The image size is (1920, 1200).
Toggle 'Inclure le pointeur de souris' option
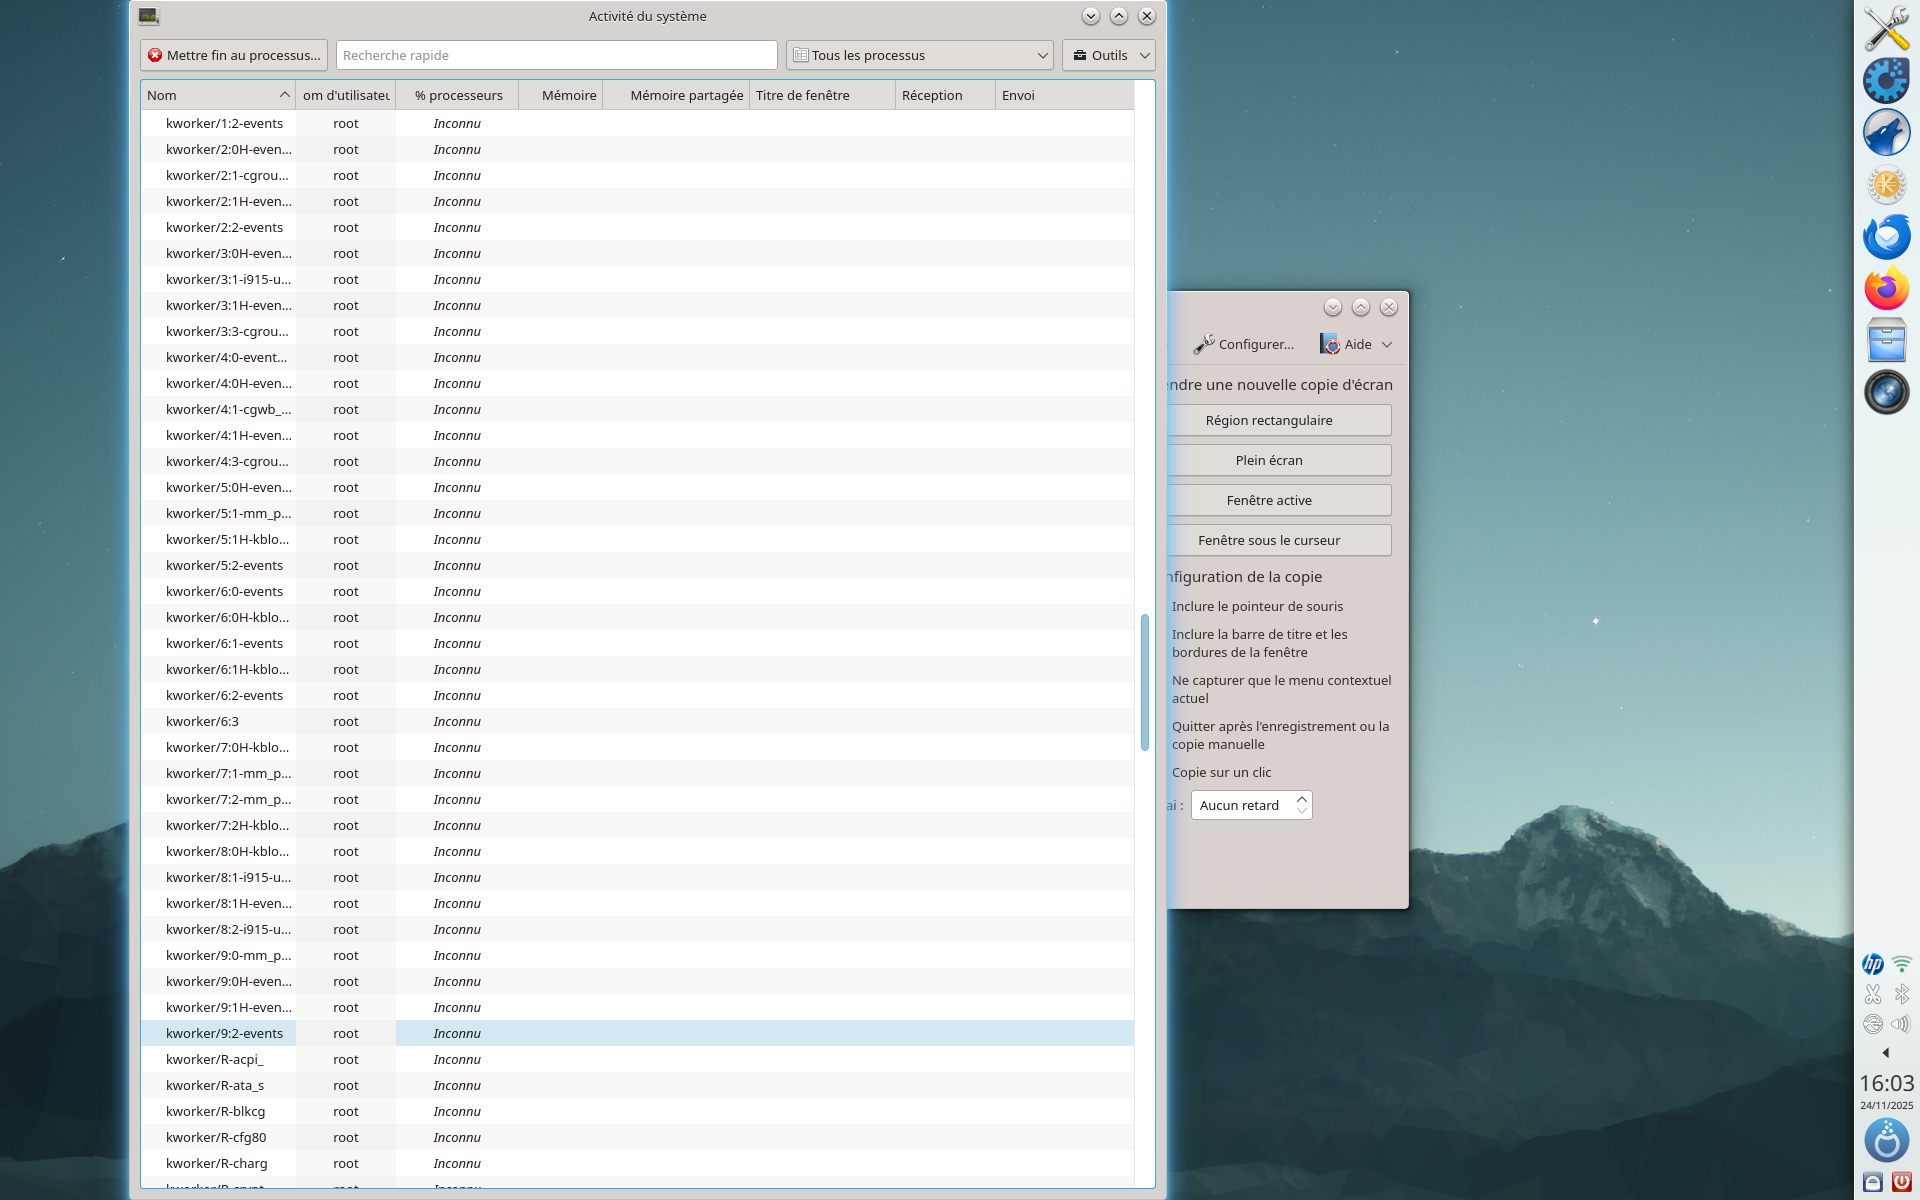(x=1257, y=606)
